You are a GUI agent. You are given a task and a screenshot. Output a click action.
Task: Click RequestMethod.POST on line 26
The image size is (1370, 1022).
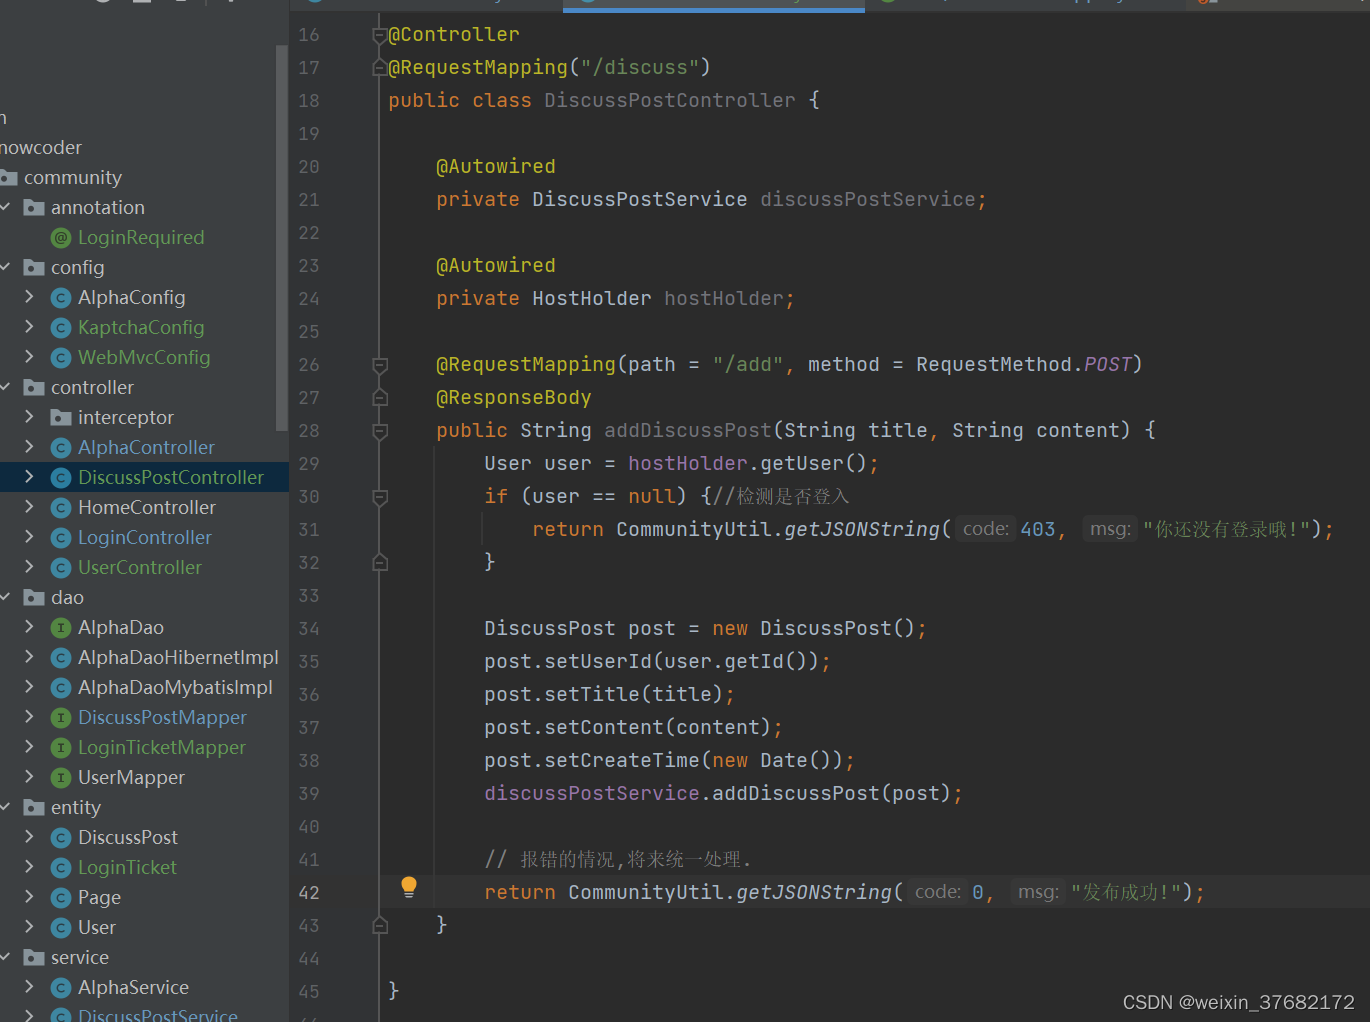pyautogui.click(x=1023, y=364)
